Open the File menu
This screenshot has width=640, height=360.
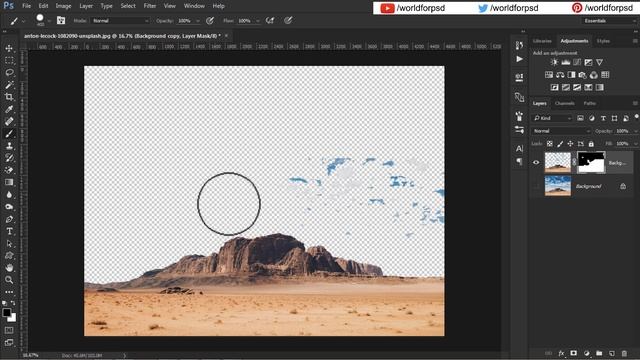pyautogui.click(x=27, y=6)
